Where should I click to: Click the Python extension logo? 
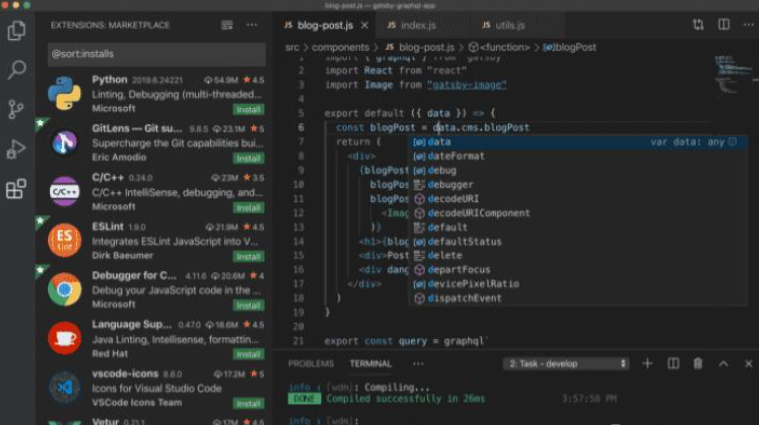(x=64, y=93)
